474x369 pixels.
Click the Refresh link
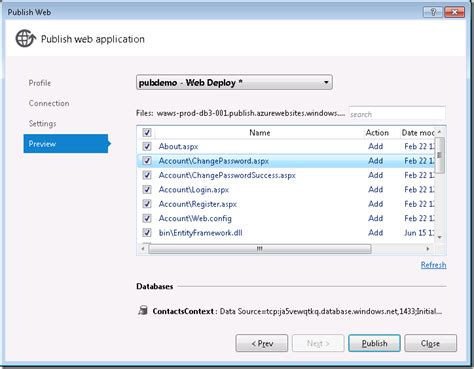point(433,265)
